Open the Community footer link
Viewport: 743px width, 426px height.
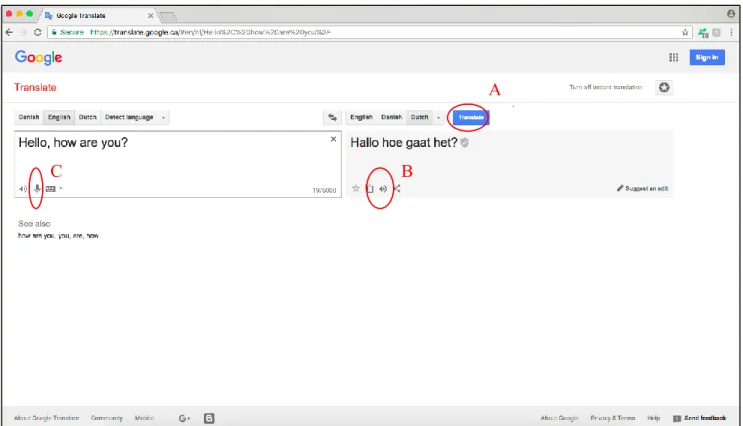tap(107, 418)
